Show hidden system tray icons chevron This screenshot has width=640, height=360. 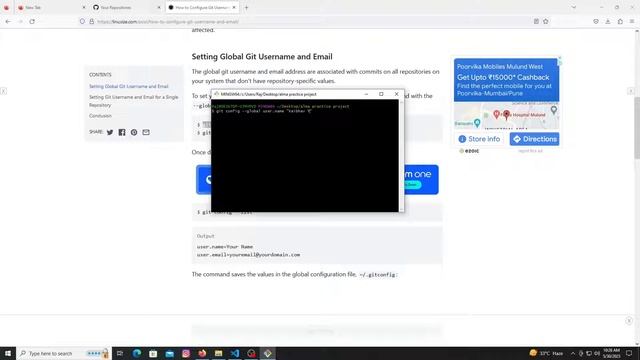click(573, 353)
